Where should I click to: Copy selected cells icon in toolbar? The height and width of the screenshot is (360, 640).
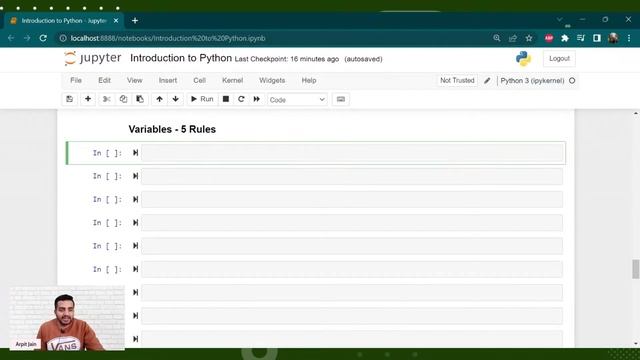pyautogui.click(x=123, y=99)
